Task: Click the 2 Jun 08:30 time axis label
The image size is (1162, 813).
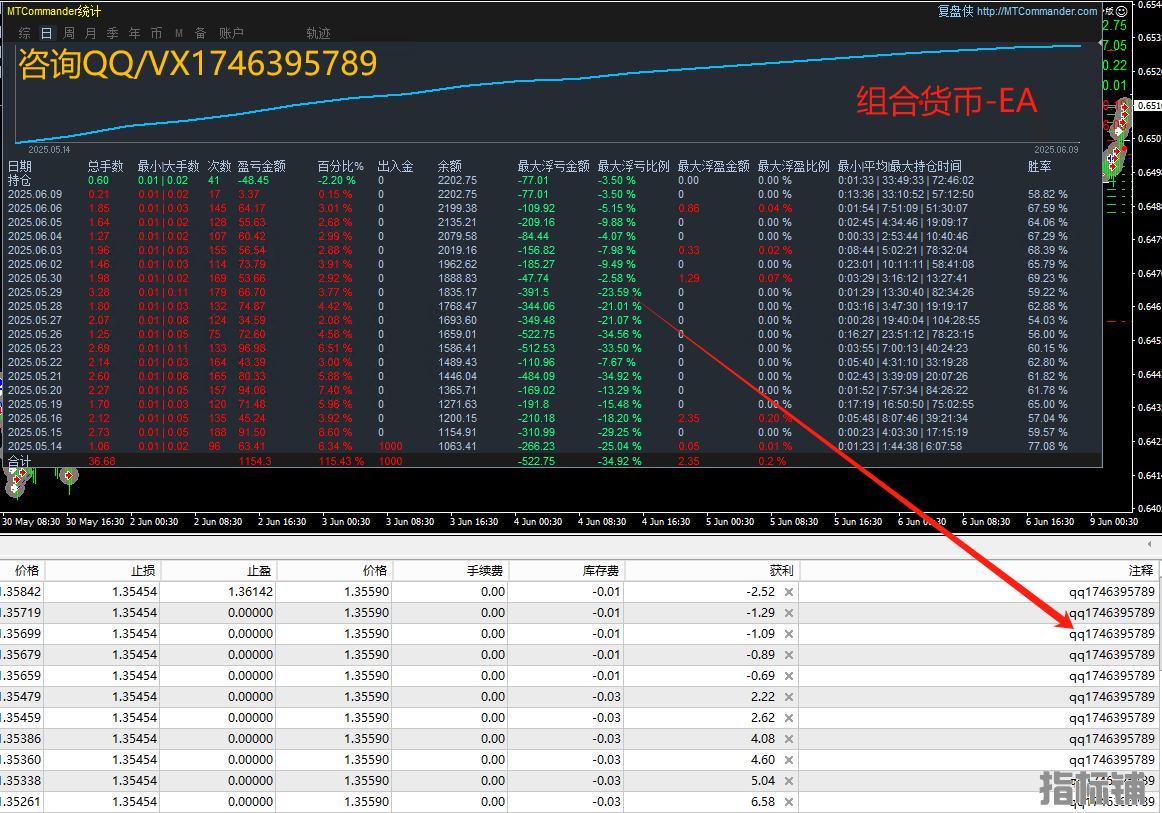Action: pyautogui.click(x=218, y=522)
